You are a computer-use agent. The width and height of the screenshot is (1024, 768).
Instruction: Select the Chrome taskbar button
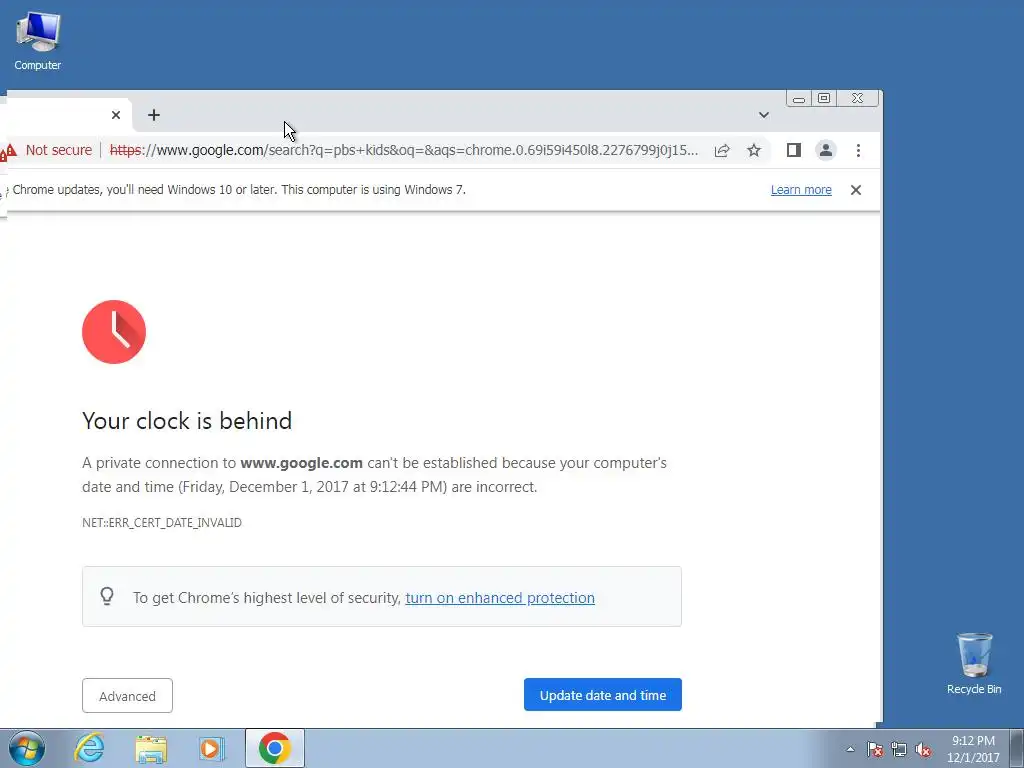pyautogui.click(x=275, y=748)
